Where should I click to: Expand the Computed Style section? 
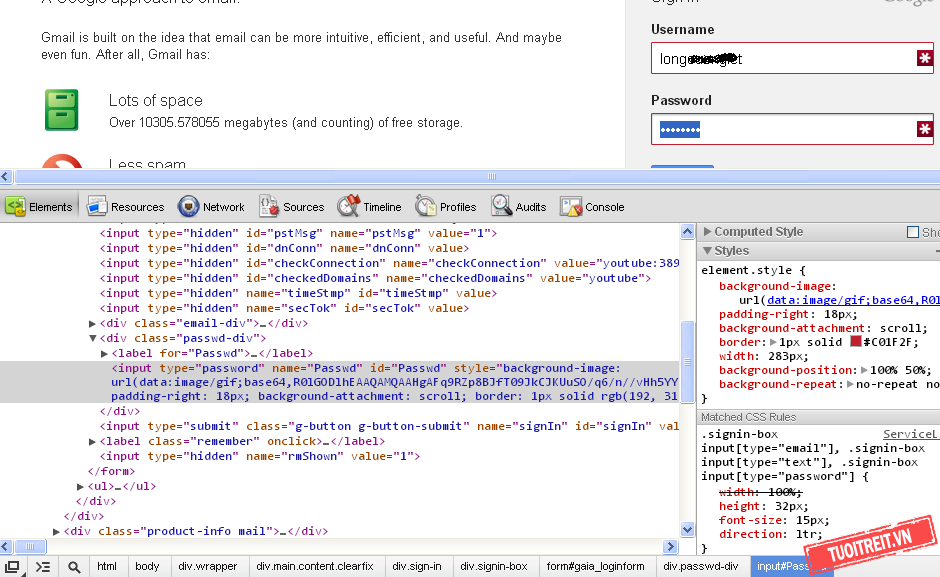pyautogui.click(x=708, y=232)
